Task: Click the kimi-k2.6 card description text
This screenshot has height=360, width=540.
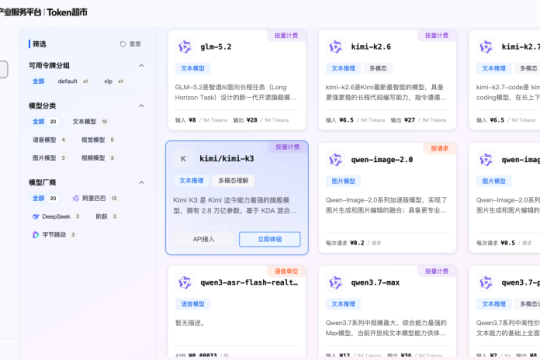Action: pos(386,93)
